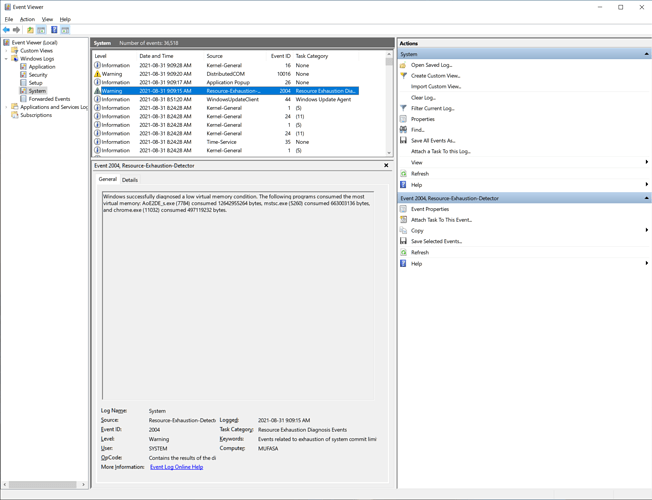Click the Help icon under Event 2004 actions
Image resolution: width=652 pixels, height=500 pixels.
(403, 263)
